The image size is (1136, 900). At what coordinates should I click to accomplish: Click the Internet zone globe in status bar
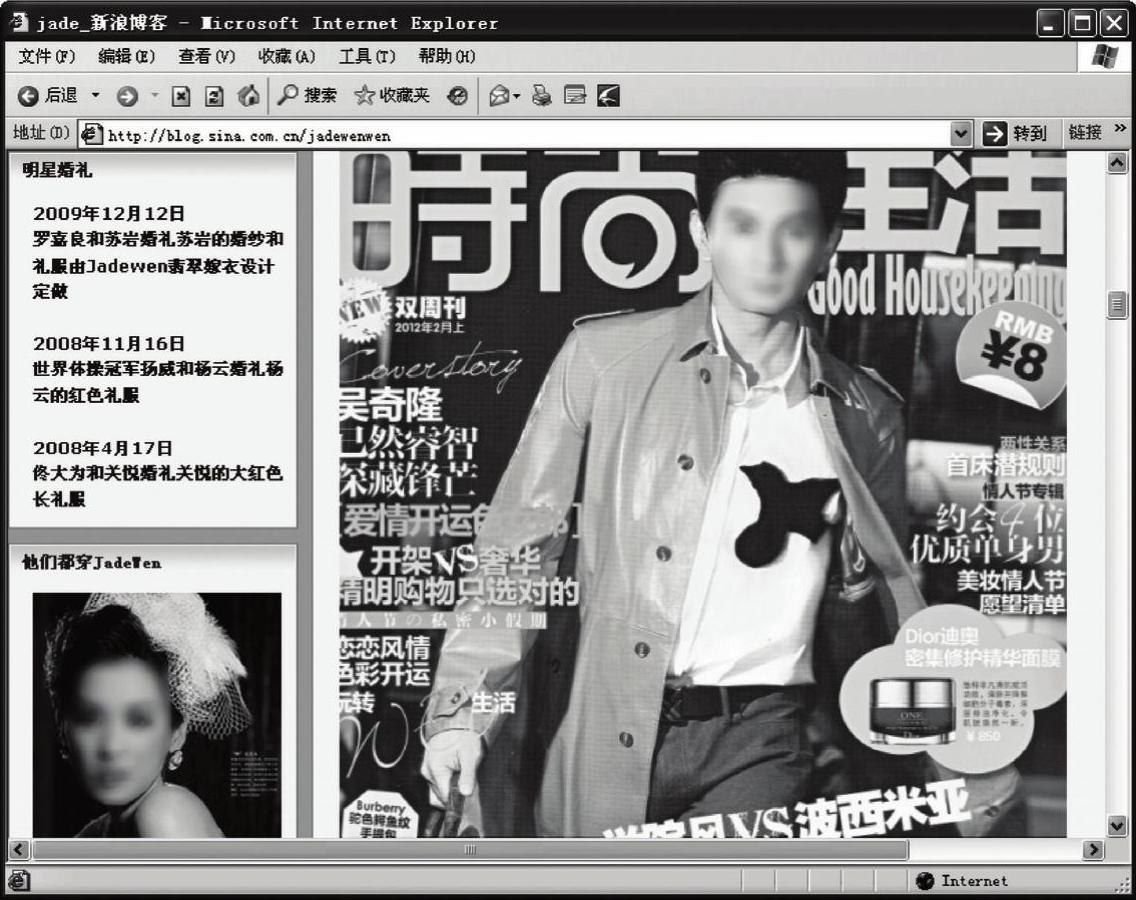pos(924,880)
